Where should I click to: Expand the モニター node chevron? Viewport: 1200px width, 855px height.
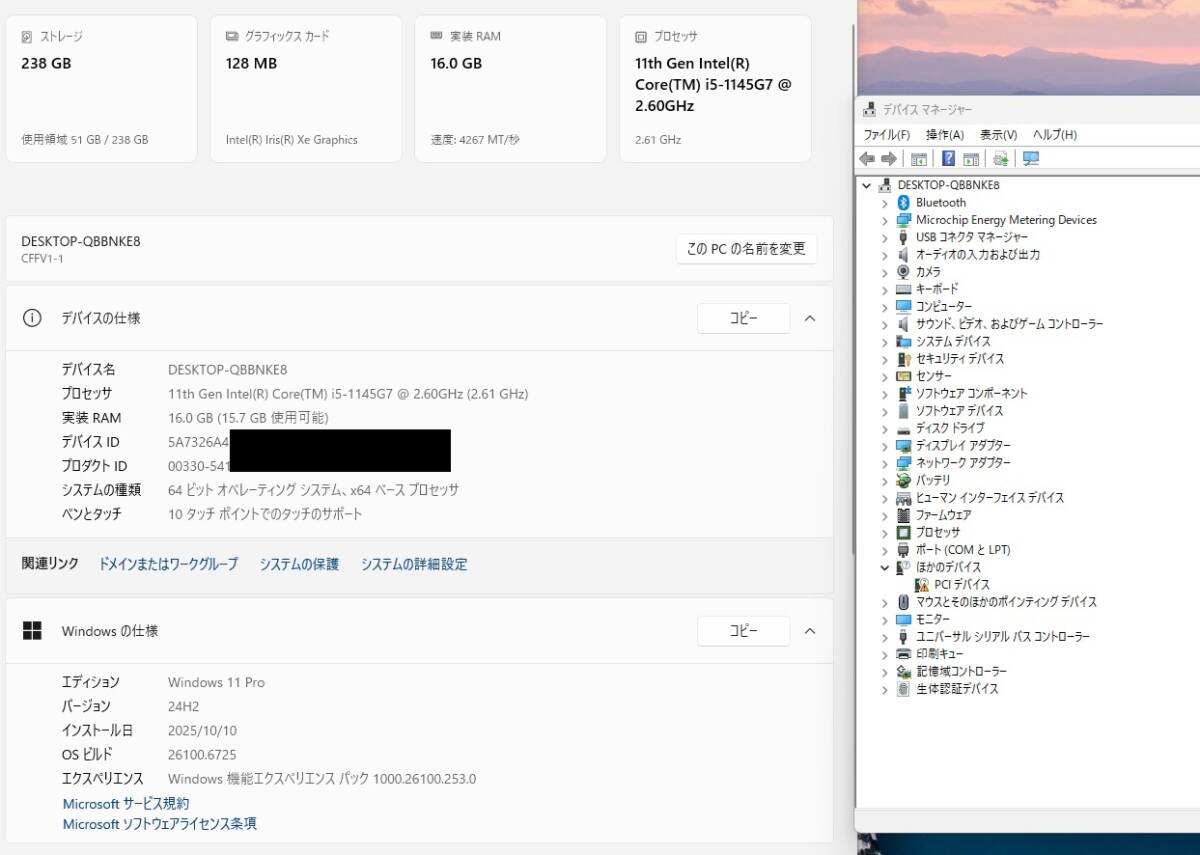coord(885,620)
